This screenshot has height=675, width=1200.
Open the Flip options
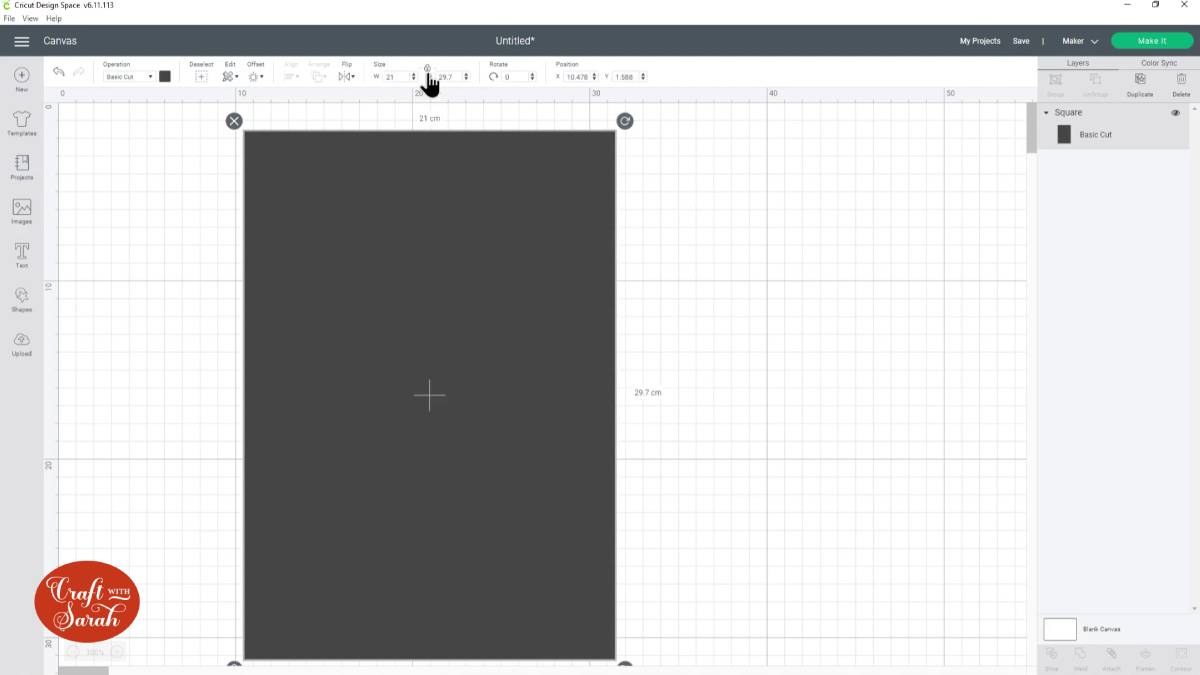point(346,76)
